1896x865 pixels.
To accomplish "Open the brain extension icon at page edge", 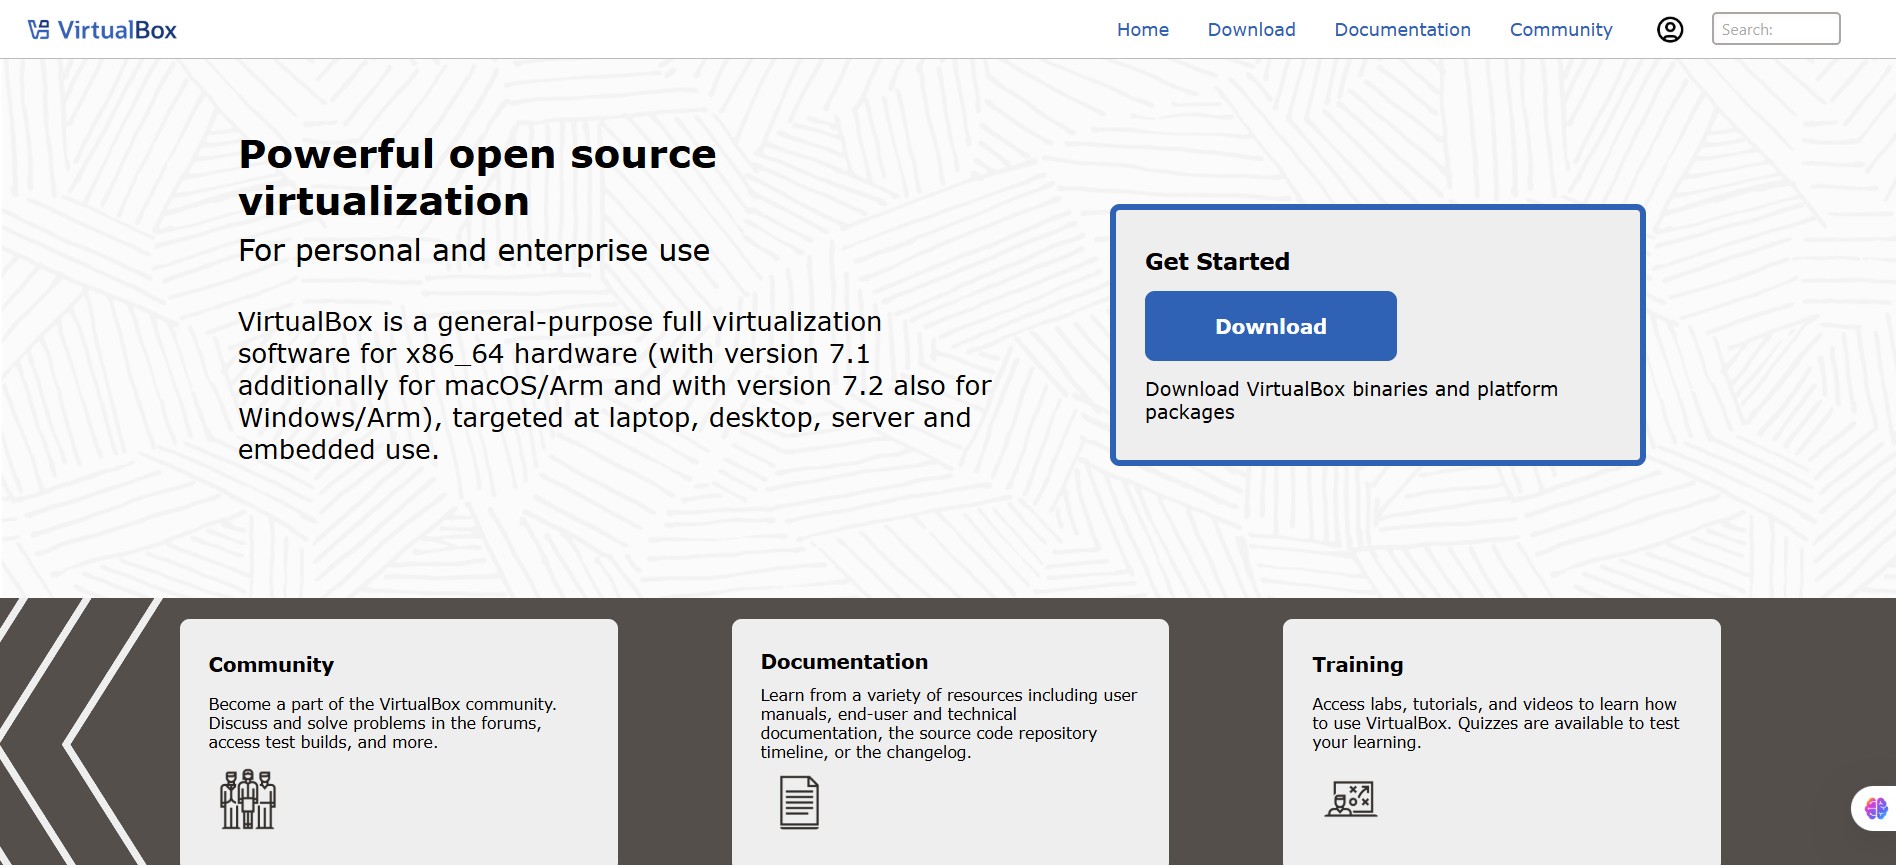I will pos(1875,808).
